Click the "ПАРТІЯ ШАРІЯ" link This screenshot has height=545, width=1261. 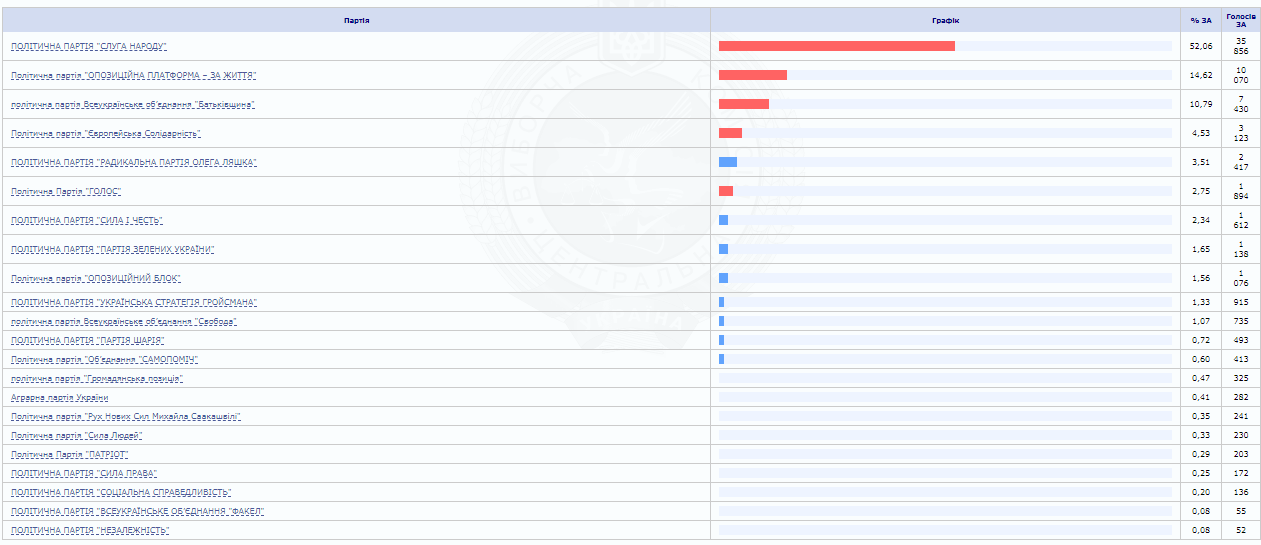coord(87,341)
